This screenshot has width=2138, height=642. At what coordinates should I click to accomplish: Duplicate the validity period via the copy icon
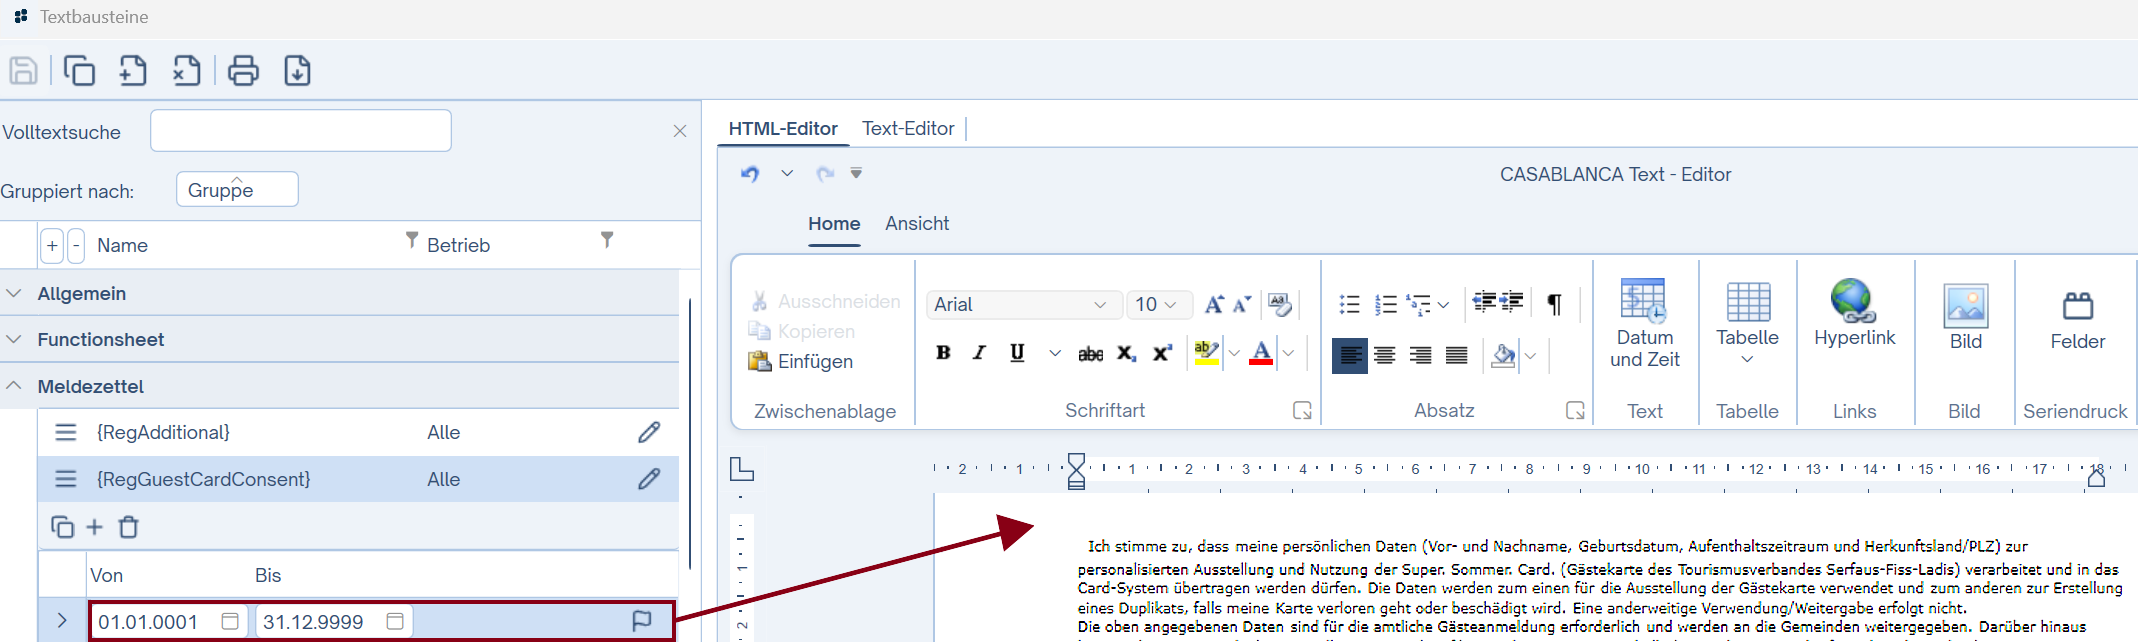pos(62,527)
